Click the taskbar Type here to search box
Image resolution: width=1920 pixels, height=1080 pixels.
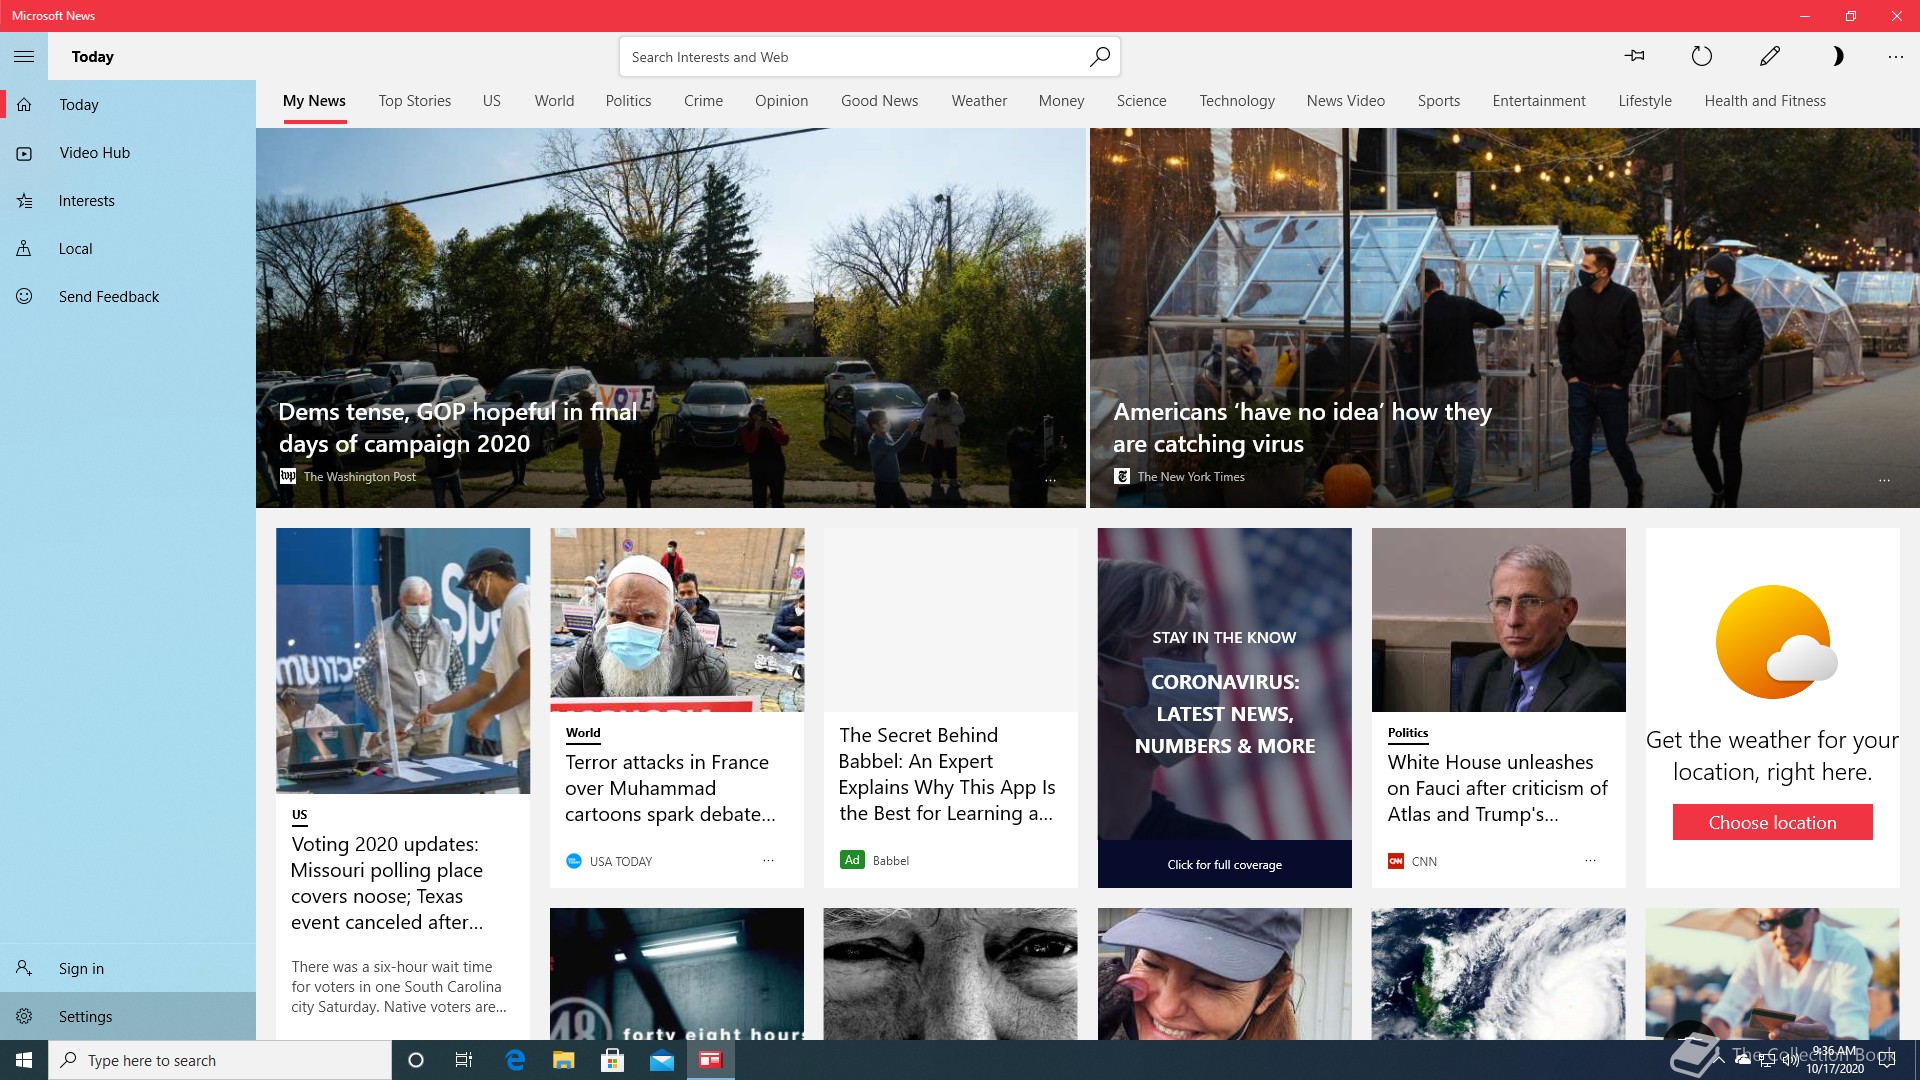point(220,1060)
